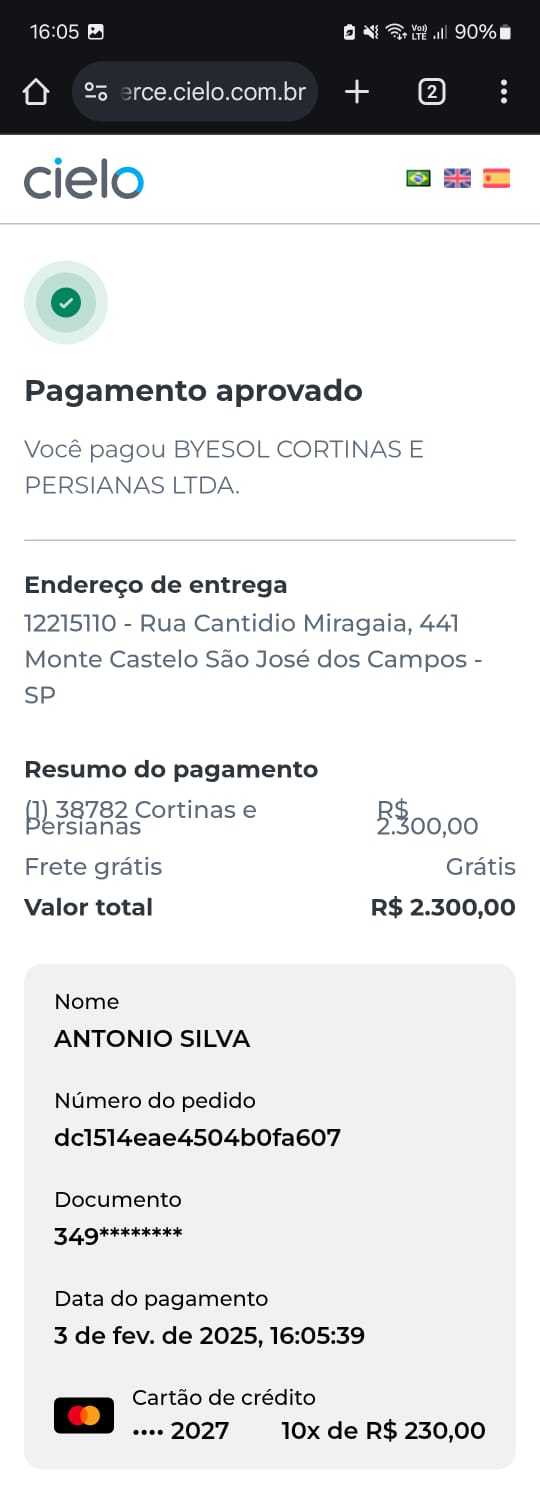This screenshot has width=540, height=1506.
Task: Tap the customer name ANTONIO SILVA
Action: 152,1038
